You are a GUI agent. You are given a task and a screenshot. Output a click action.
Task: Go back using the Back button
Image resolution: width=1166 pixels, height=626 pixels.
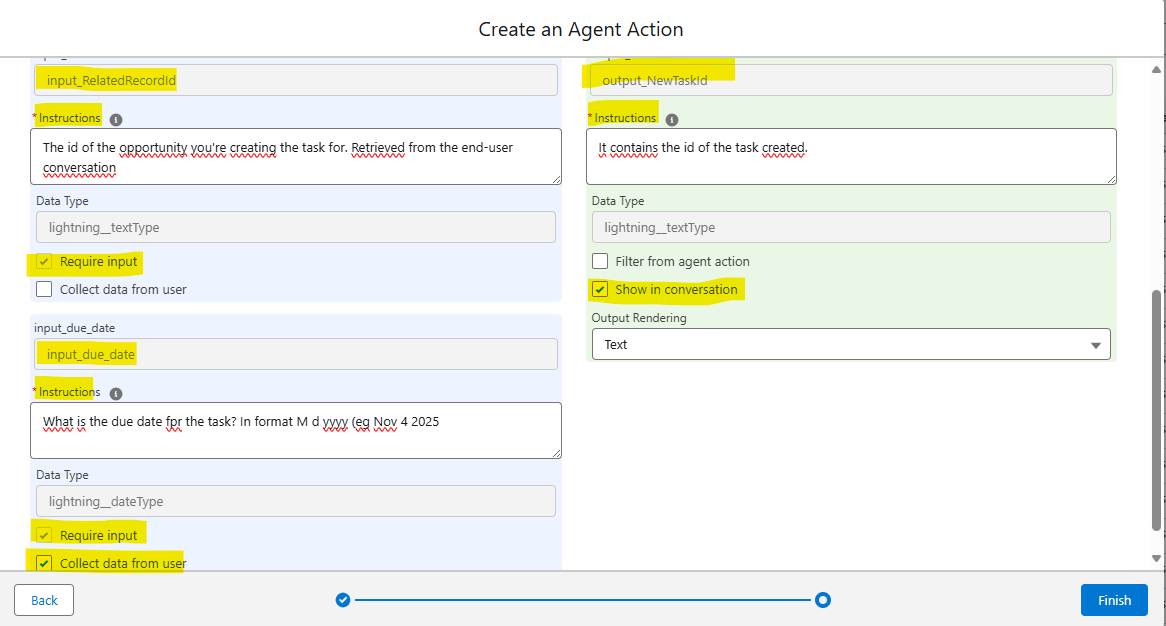click(44, 600)
